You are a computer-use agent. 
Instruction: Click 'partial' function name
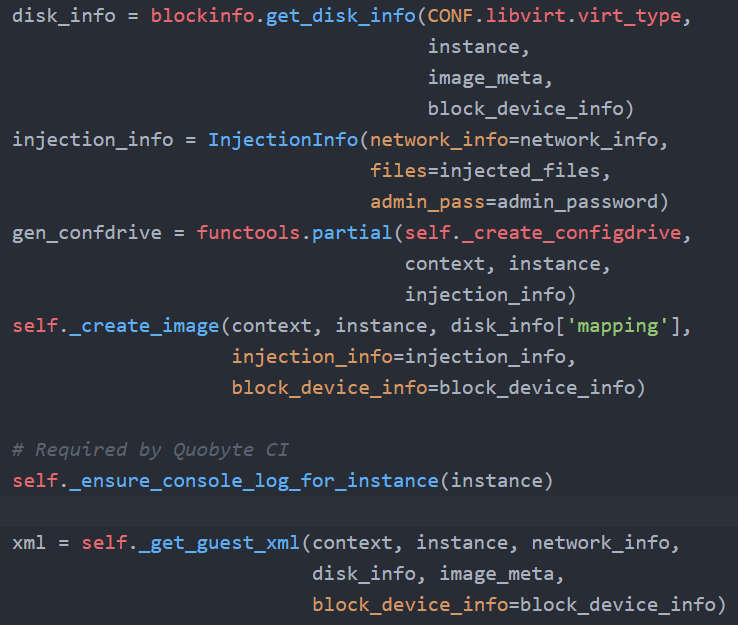point(352,233)
